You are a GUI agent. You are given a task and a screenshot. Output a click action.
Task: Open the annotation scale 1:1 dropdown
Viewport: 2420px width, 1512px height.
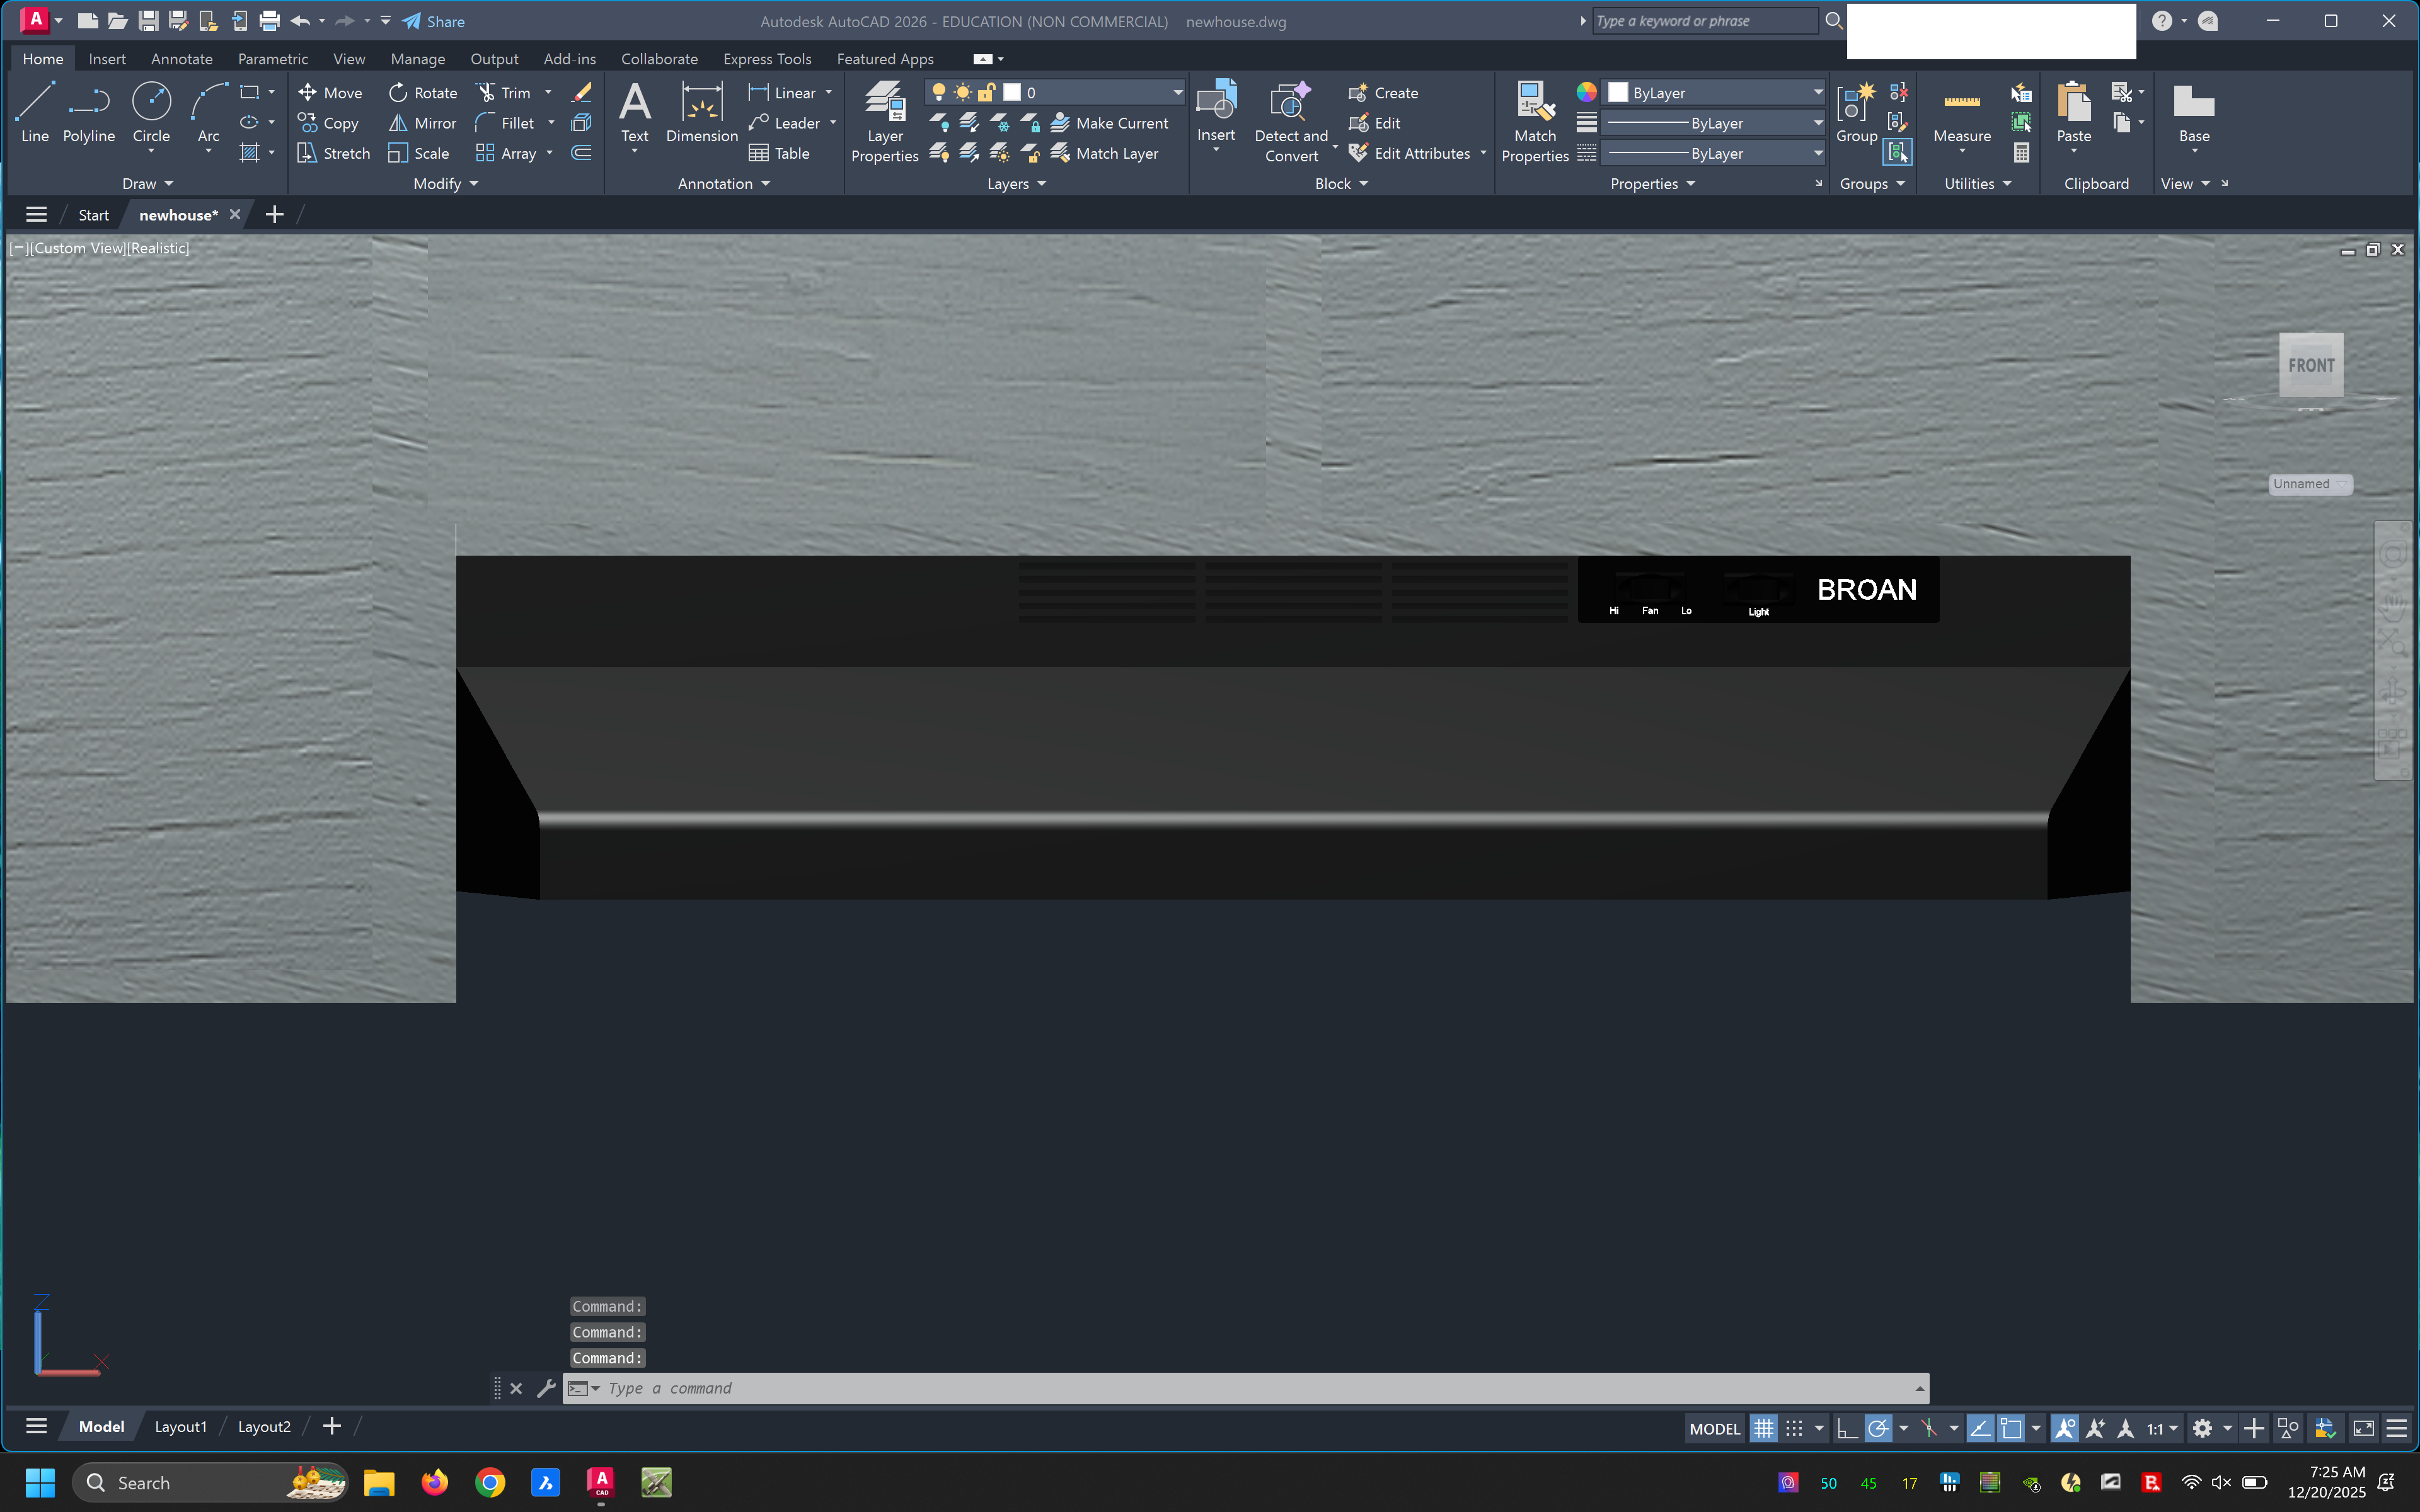coord(2163,1429)
